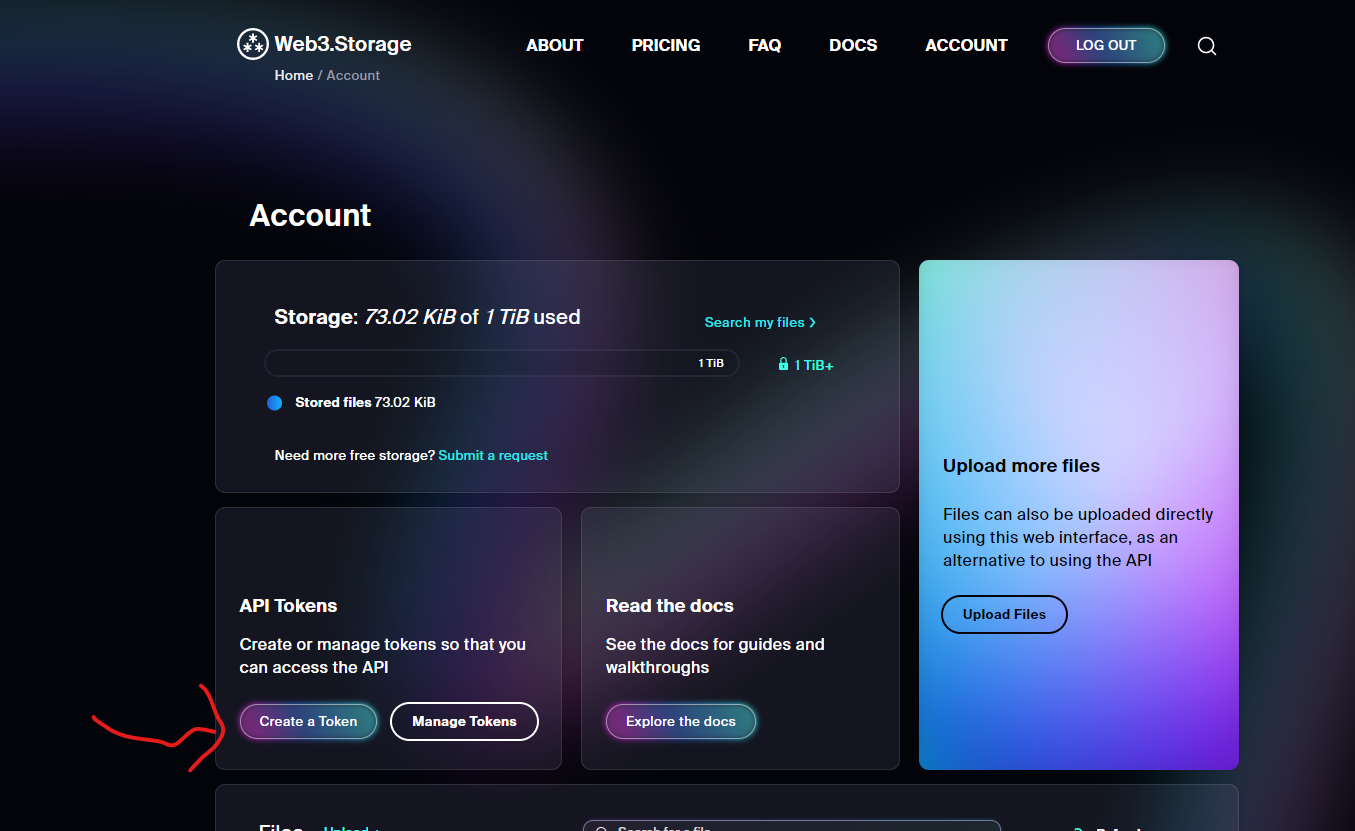
Task: Open the ABOUT menu item
Action: (555, 45)
